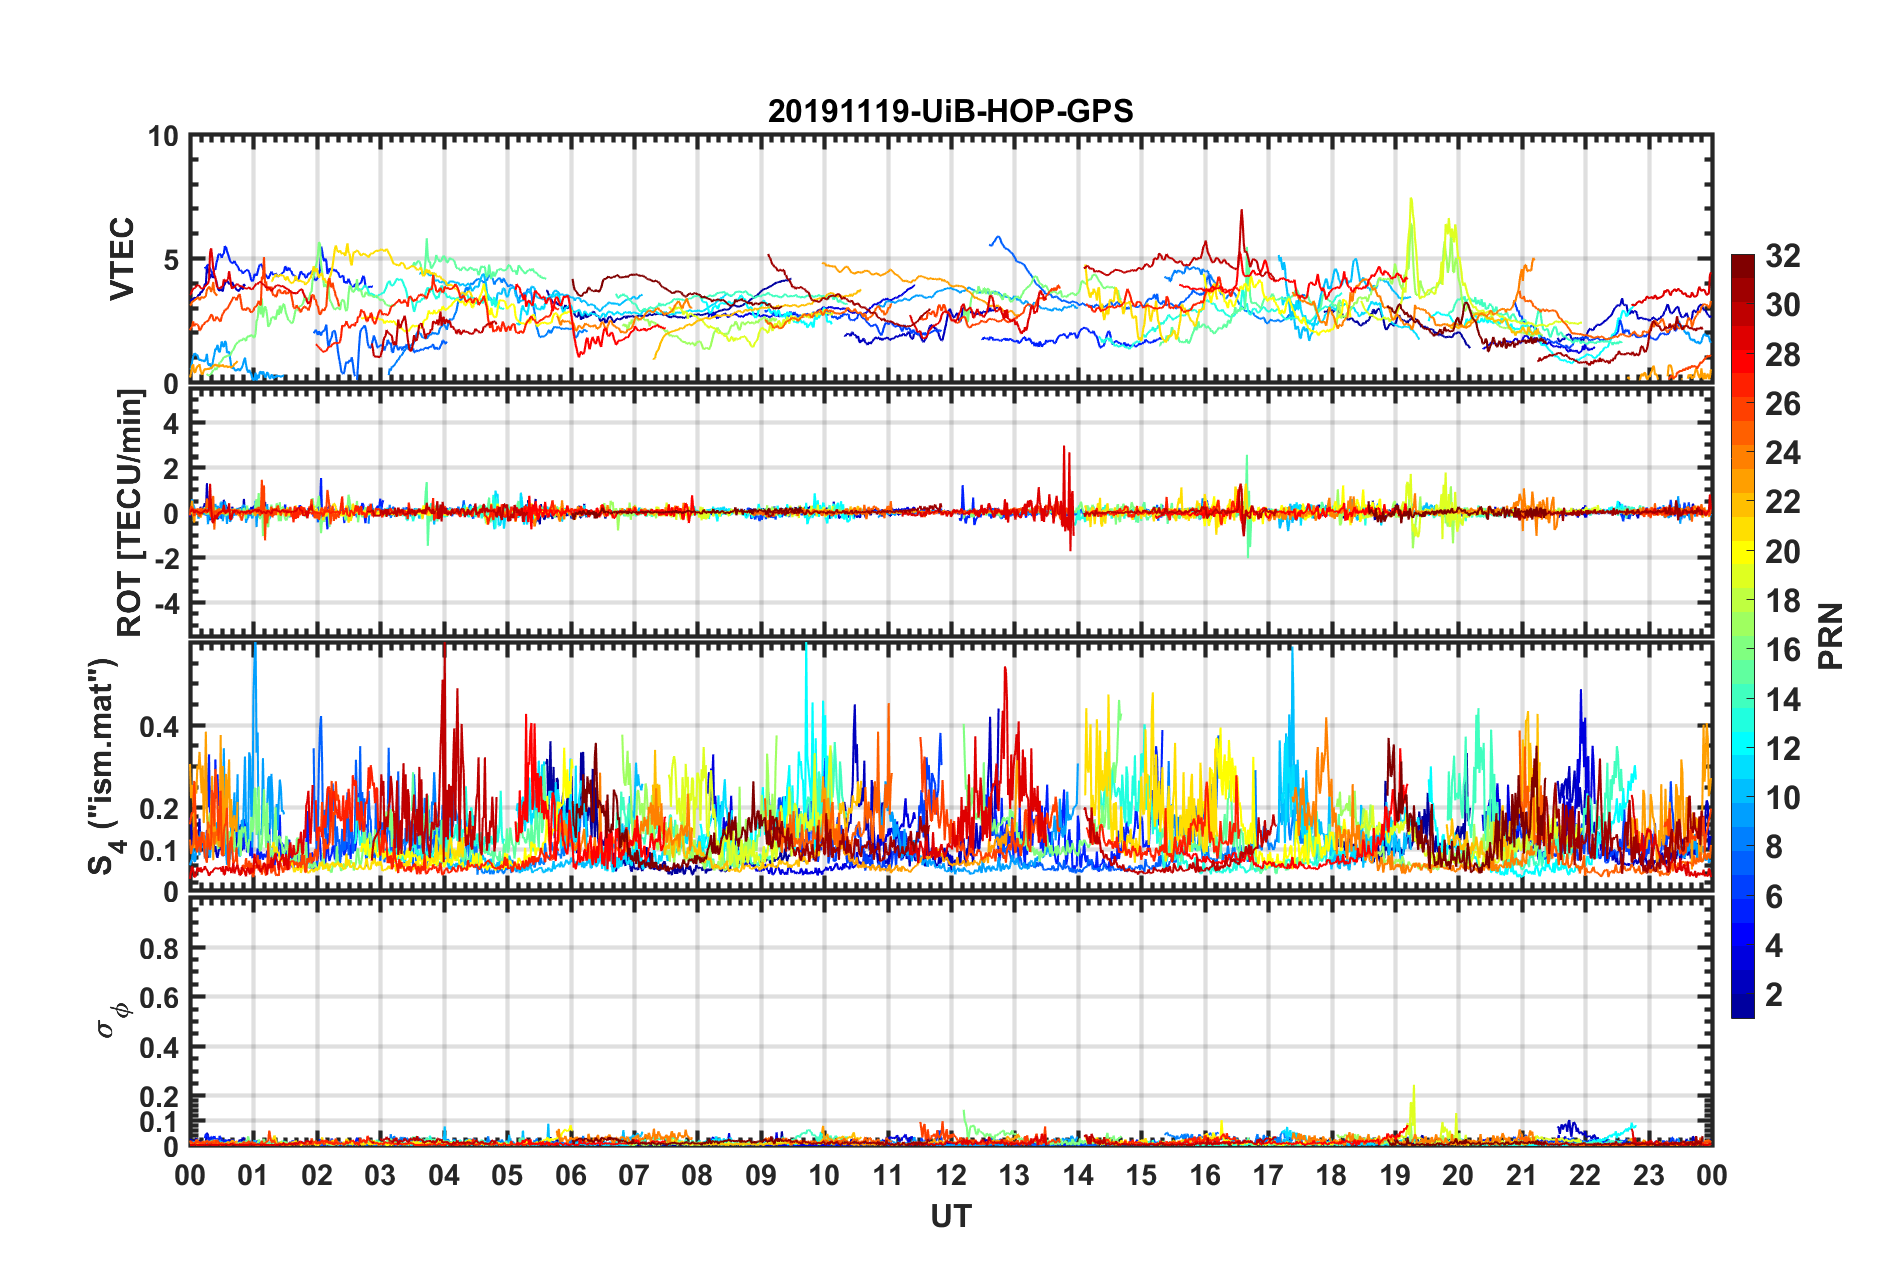
Task: Click UT axis tick label 03
Action: pyautogui.click(x=380, y=1175)
